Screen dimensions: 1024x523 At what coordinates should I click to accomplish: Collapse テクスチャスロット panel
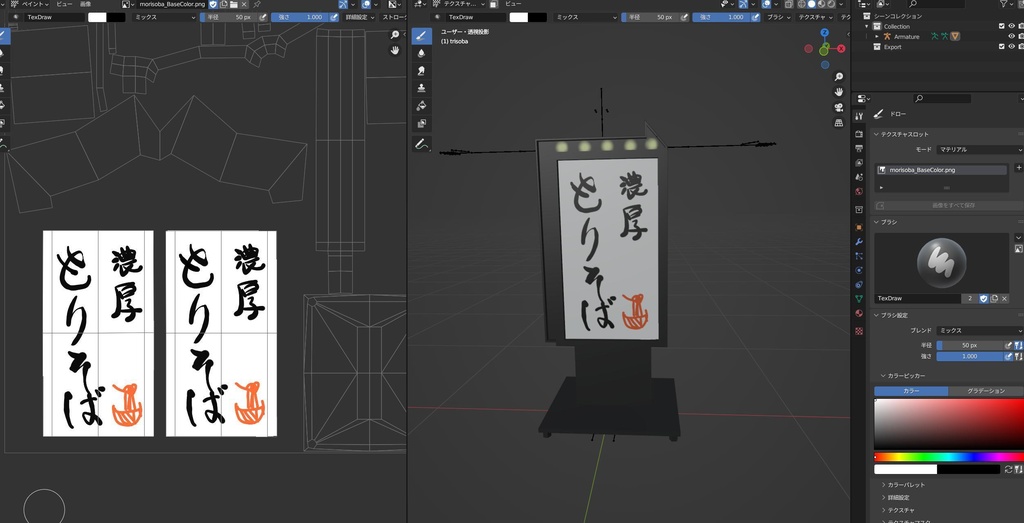click(901, 134)
